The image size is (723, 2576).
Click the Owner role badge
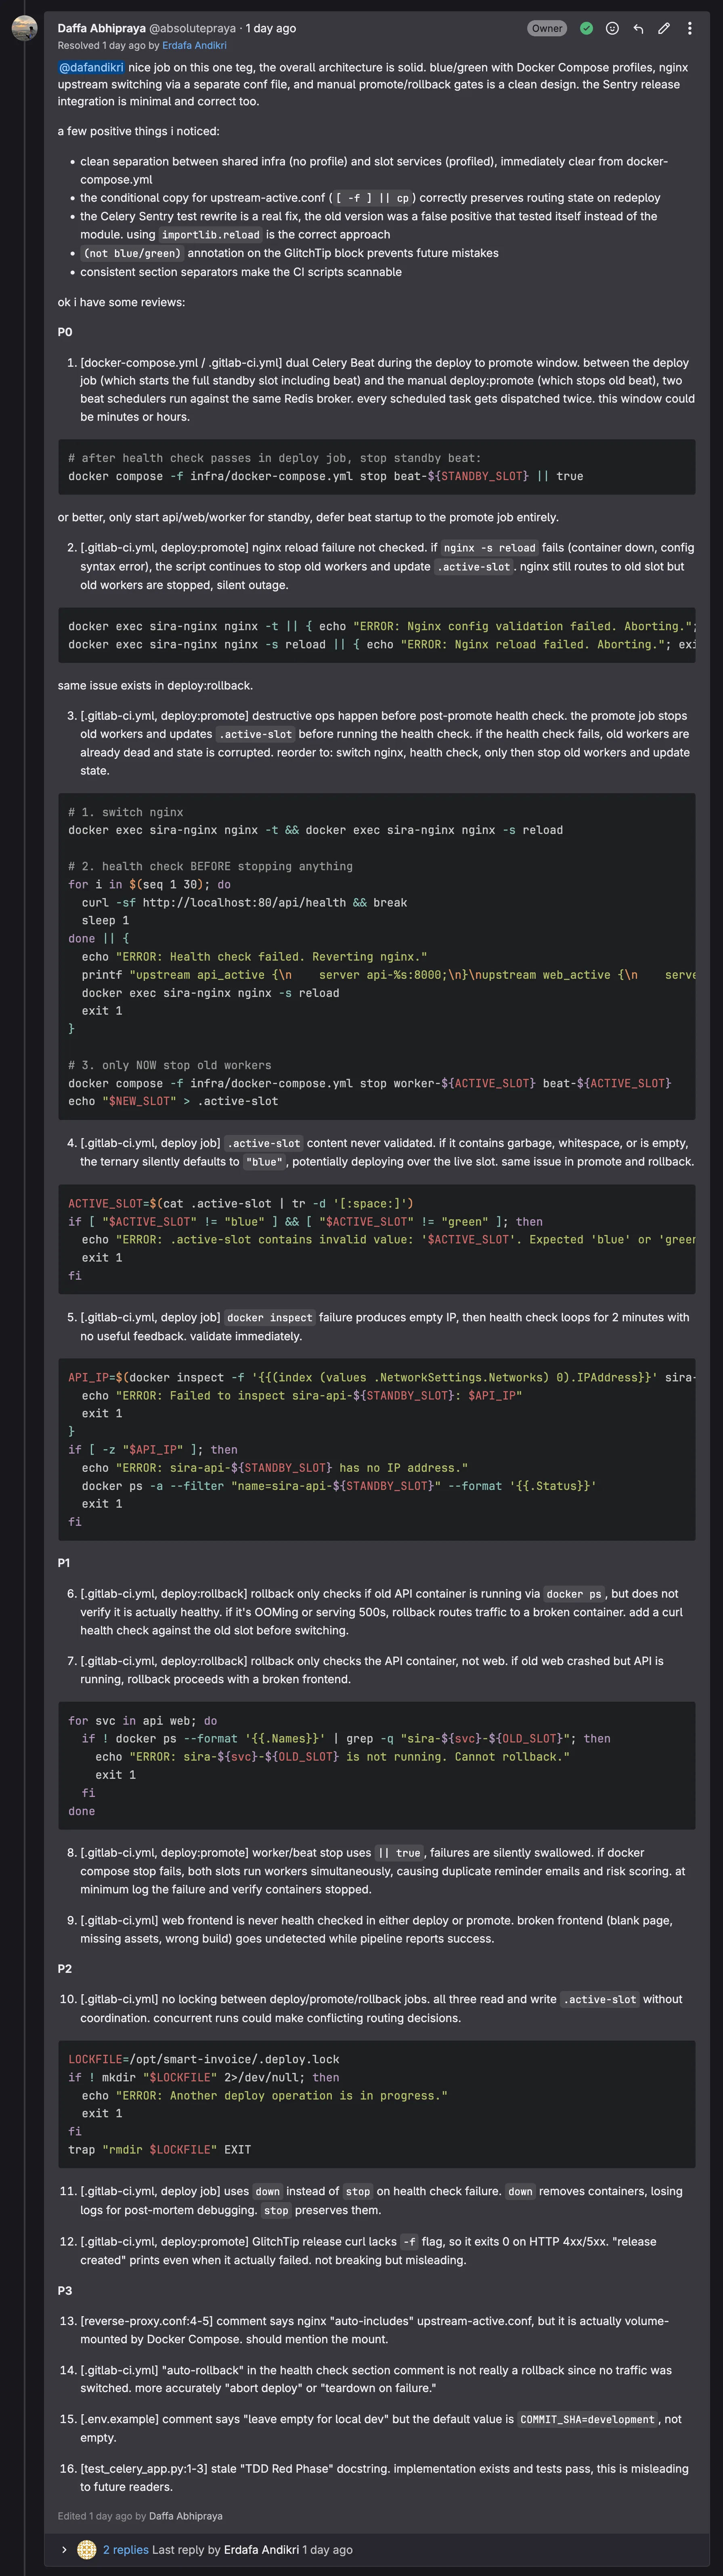pos(547,28)
